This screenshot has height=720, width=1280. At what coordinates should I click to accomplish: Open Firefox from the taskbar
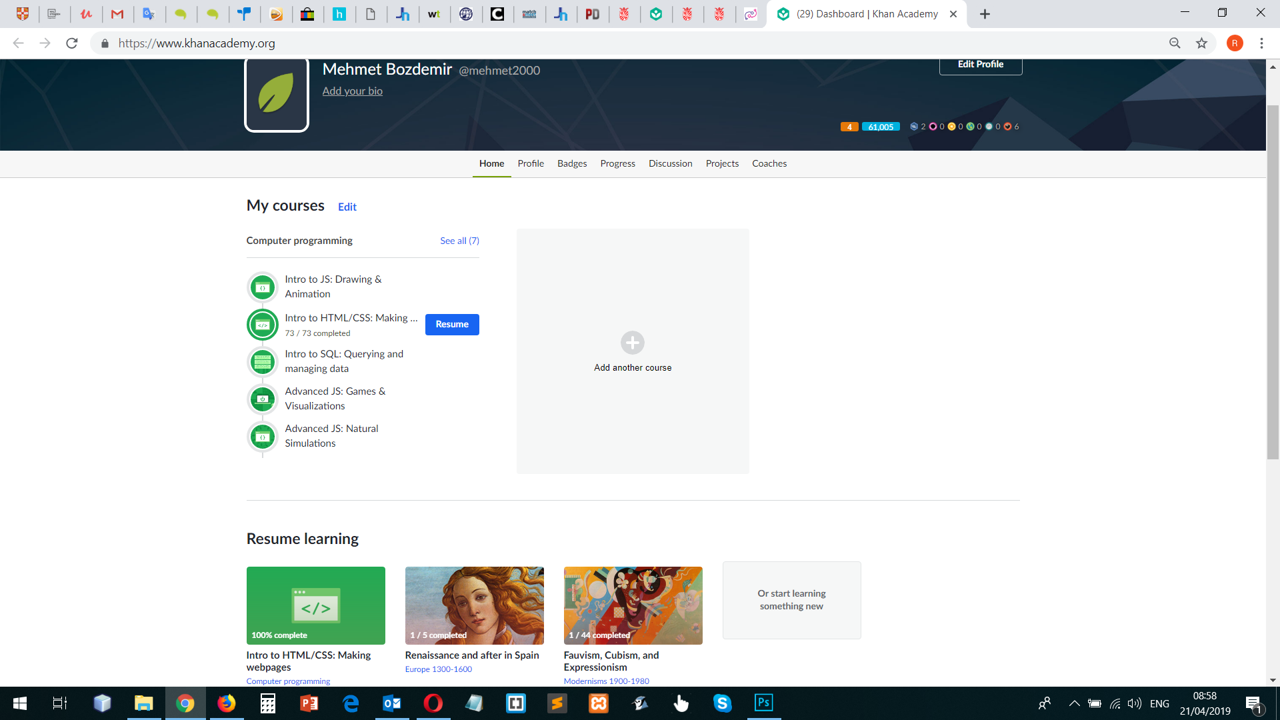[x=226, y=703]
